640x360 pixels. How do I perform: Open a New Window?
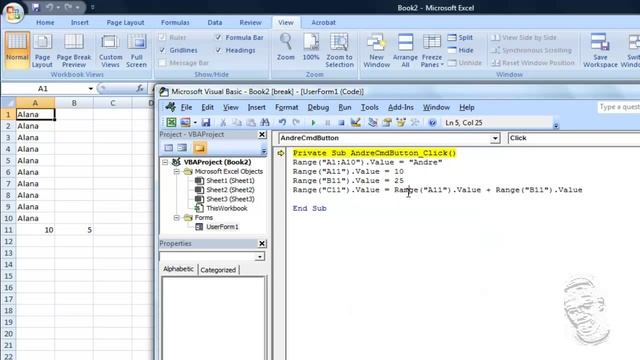tap(376, 51)
